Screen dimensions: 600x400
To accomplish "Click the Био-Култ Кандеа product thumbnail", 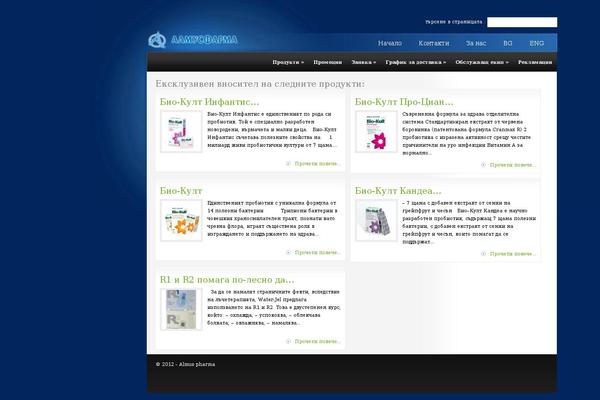I will 376,220.
